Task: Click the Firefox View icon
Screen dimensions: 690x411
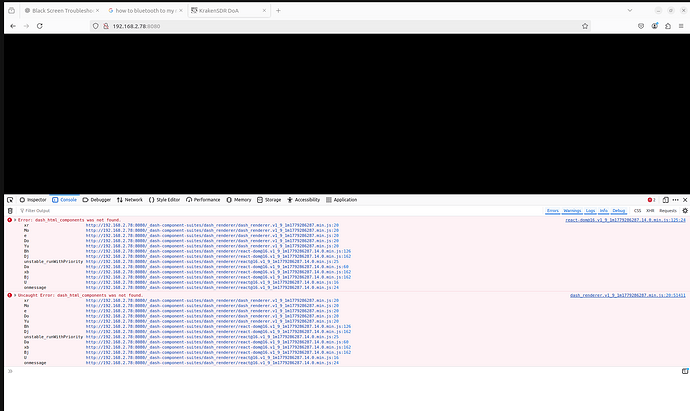Action: (11, 11)
